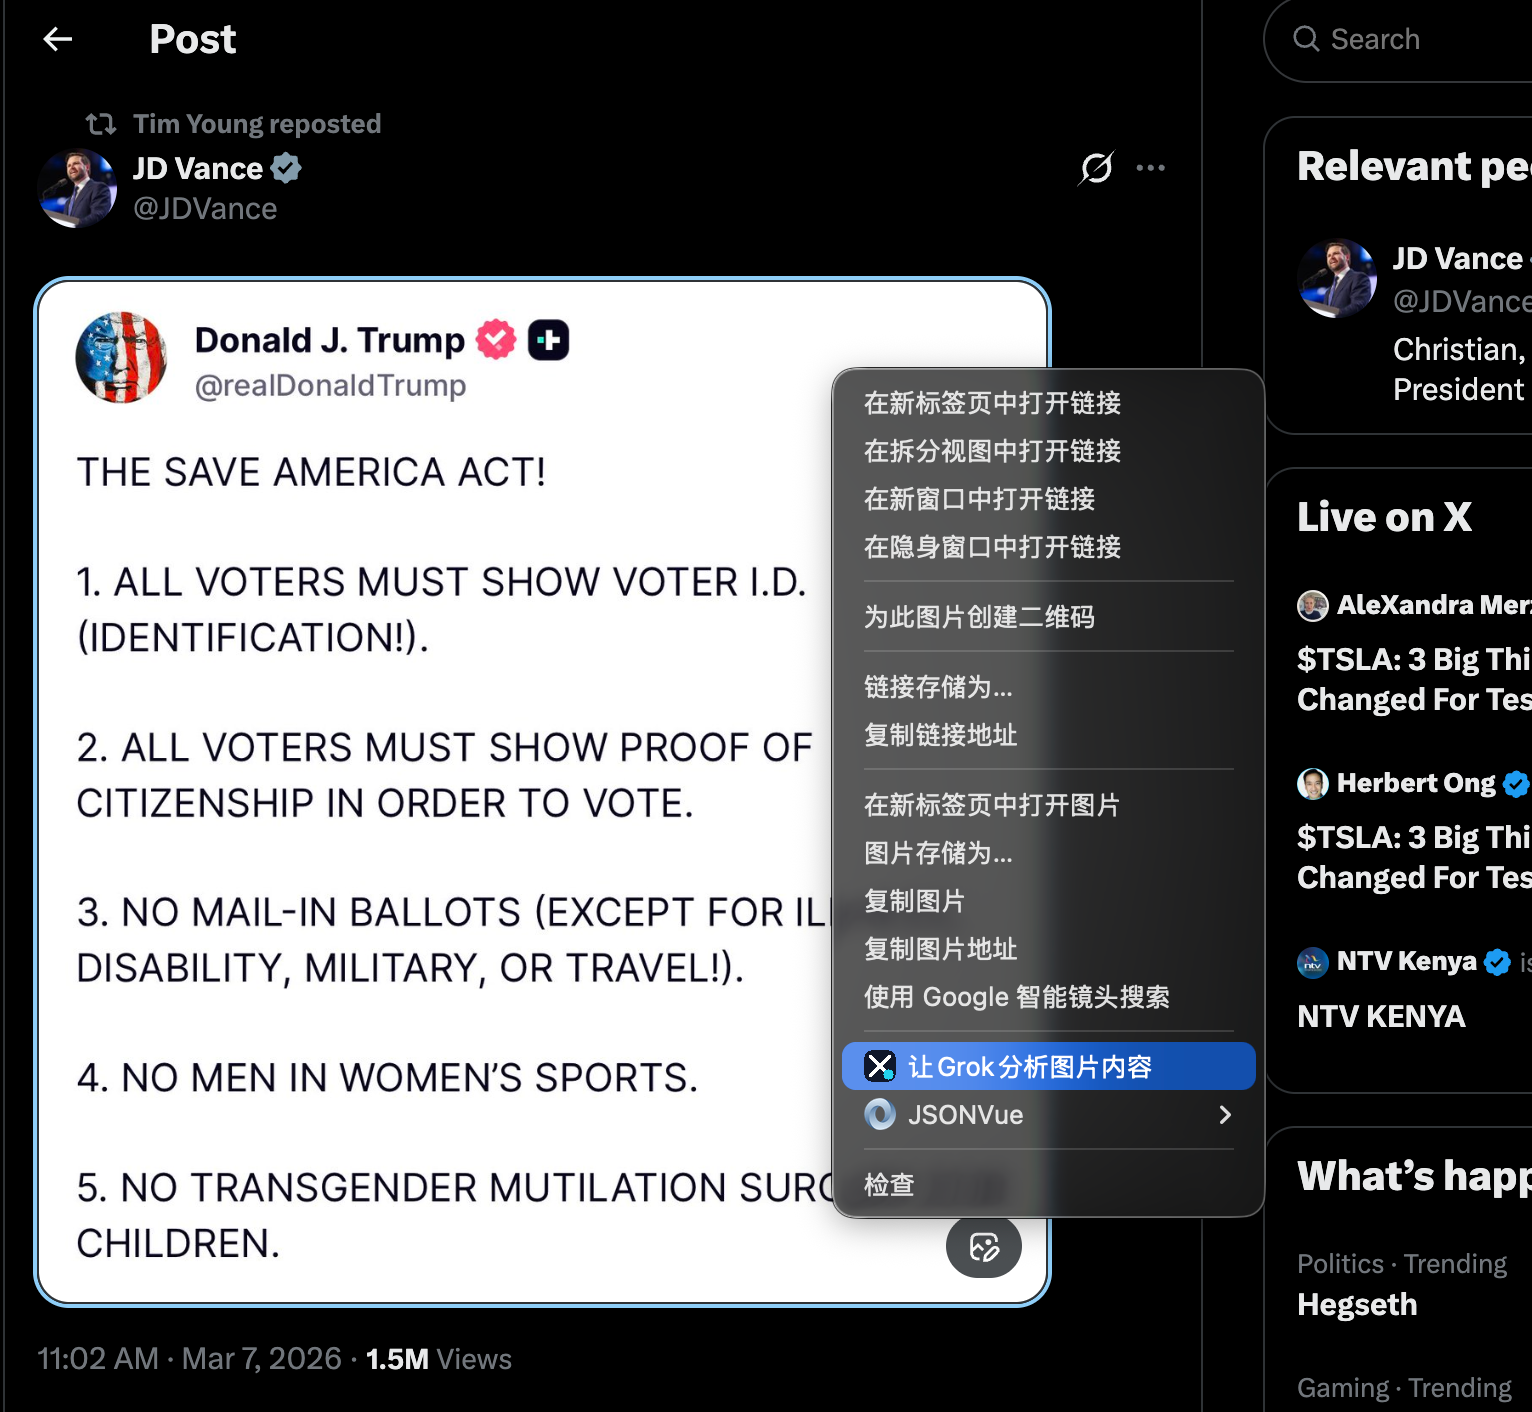This screenshot has height=1412, width=1532.
Task: Click the Grok icon on JD Vance's post
Action: pyautogui.click(x=1096, y=168)
